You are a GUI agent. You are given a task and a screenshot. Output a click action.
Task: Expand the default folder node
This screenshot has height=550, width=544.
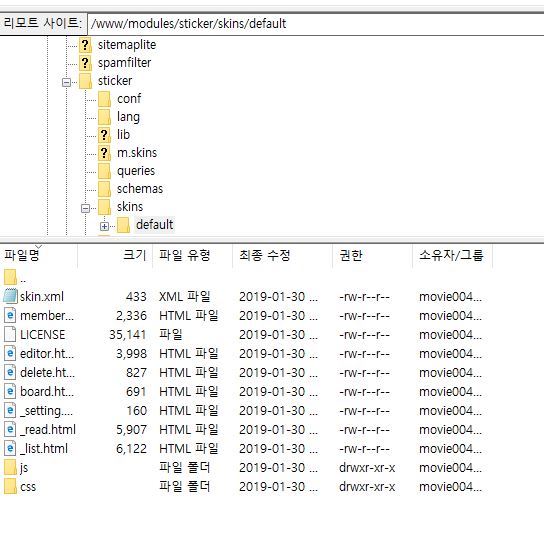tap(104, 226)
